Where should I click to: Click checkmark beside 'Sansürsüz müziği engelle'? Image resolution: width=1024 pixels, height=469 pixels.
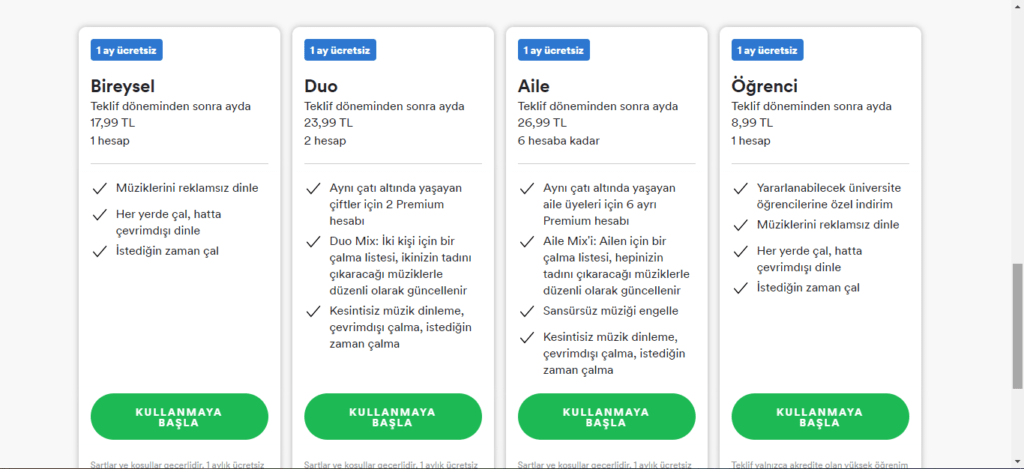click(527, 311)
